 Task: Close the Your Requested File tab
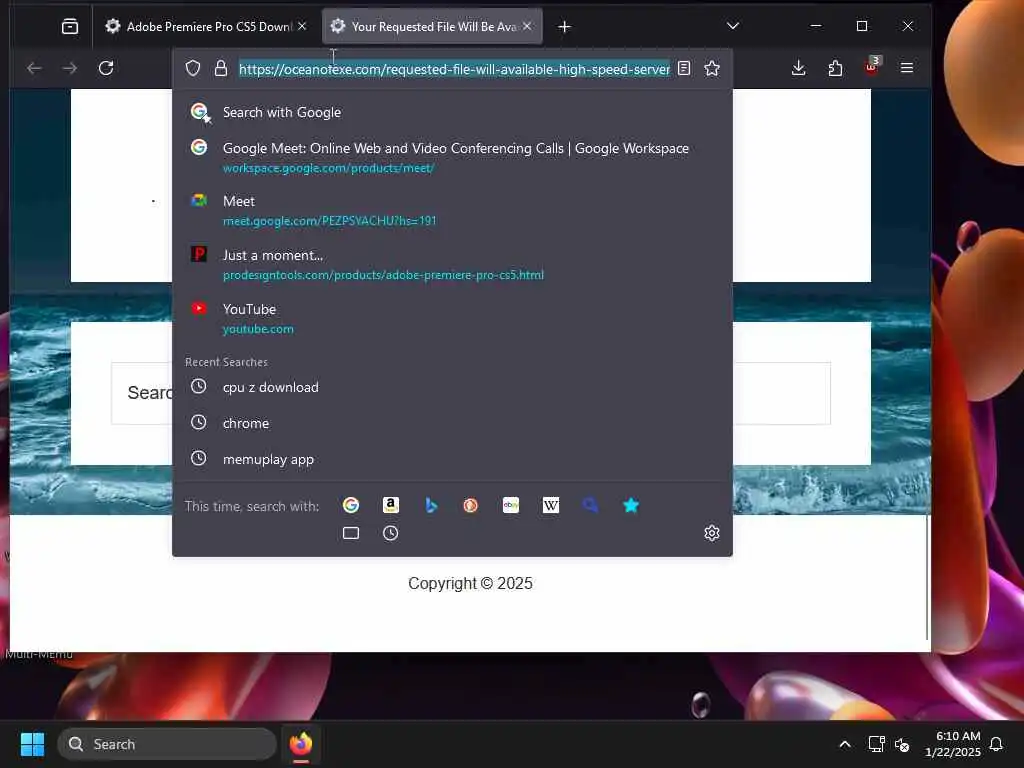(527, 27)
